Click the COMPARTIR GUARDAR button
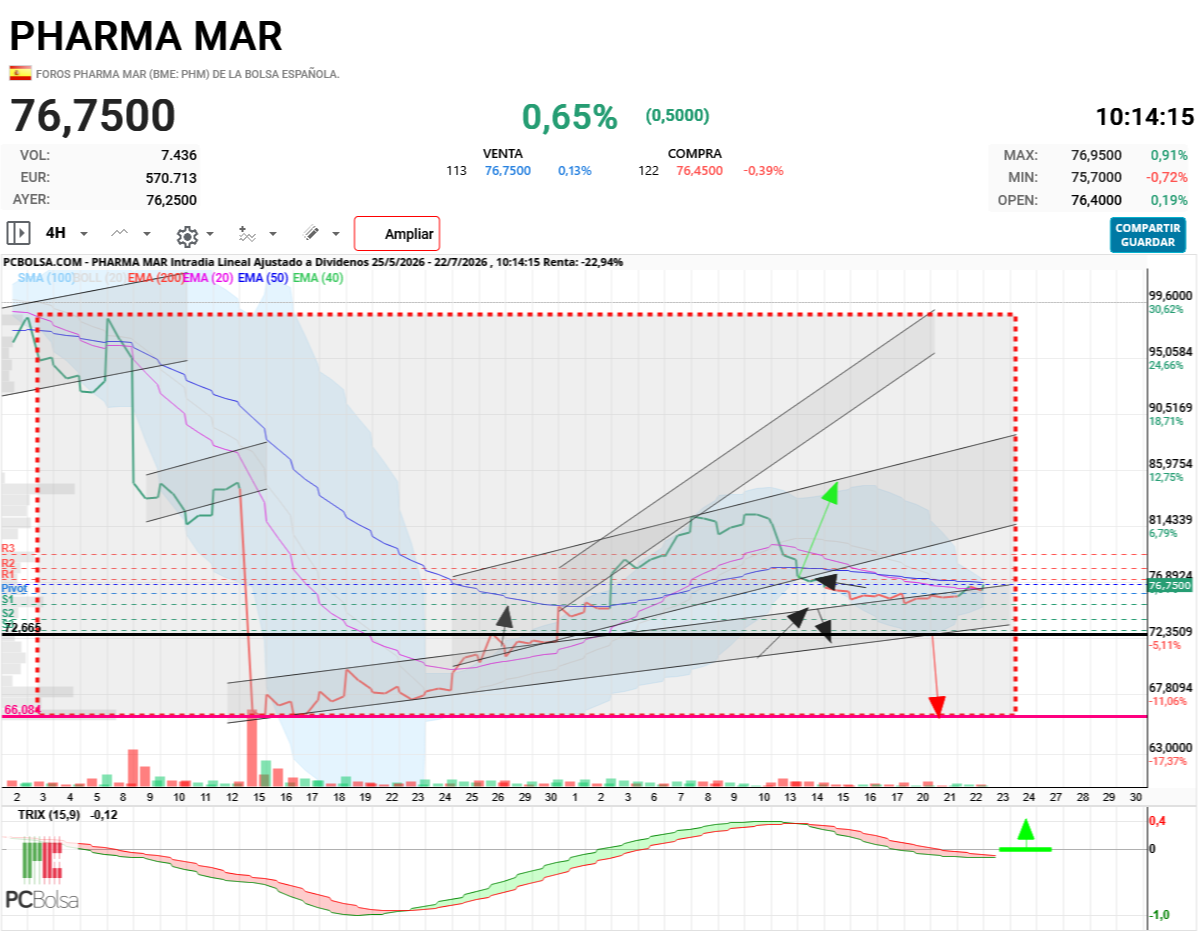The height and width of the screenshot is (931, 1200). 1148,235
